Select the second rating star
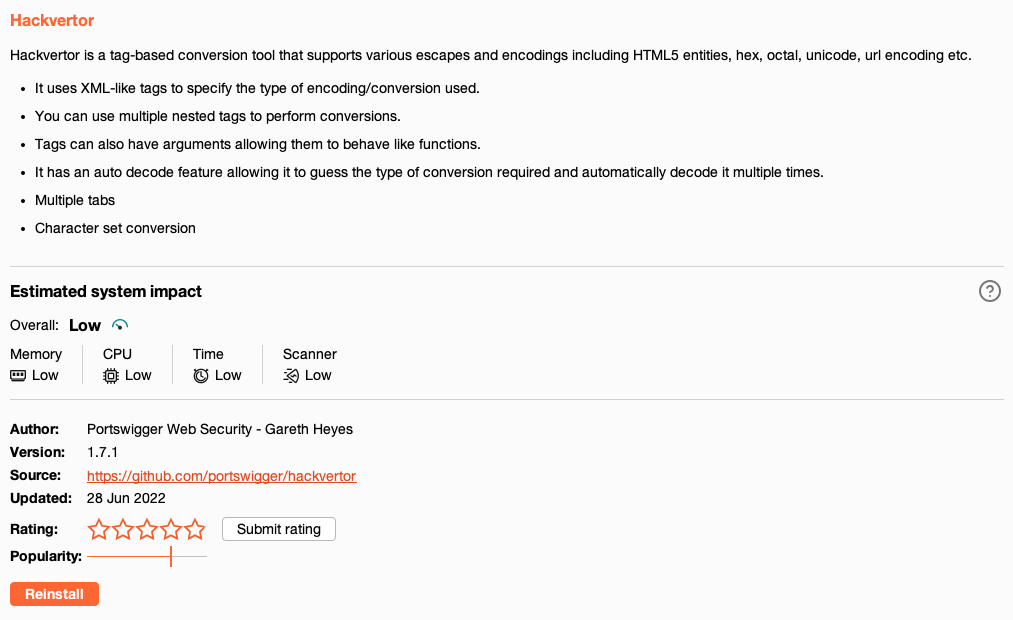 pyautogui.click(x=122, y=529)
